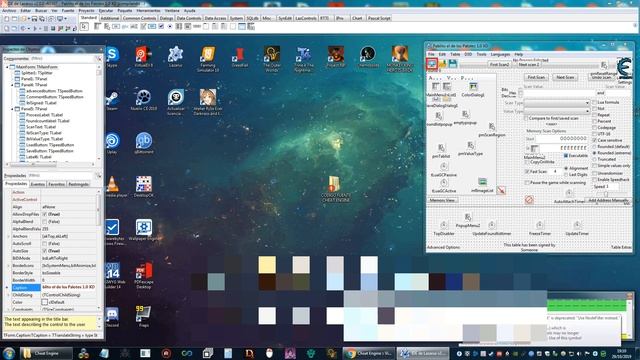This screenshot has height=360, width=640.
Task: Select the emptypopup component icon
Action: 465,114
